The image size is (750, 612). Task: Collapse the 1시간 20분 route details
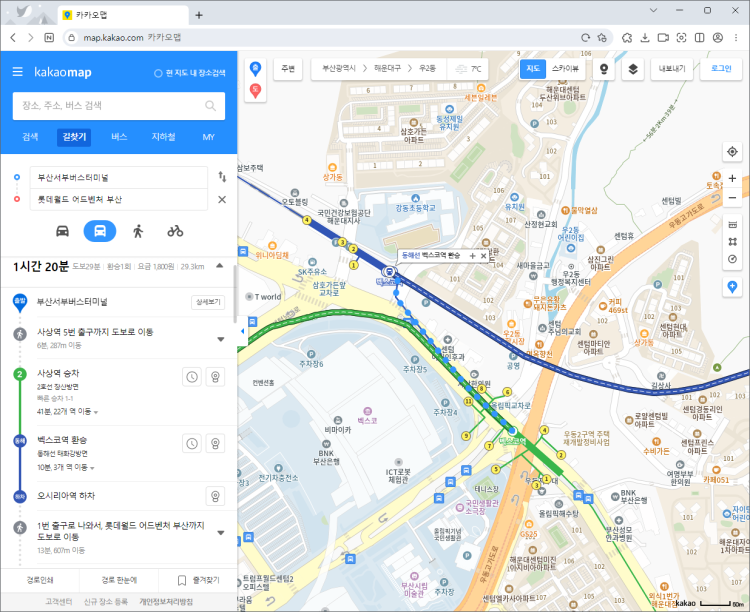[220, 266]
